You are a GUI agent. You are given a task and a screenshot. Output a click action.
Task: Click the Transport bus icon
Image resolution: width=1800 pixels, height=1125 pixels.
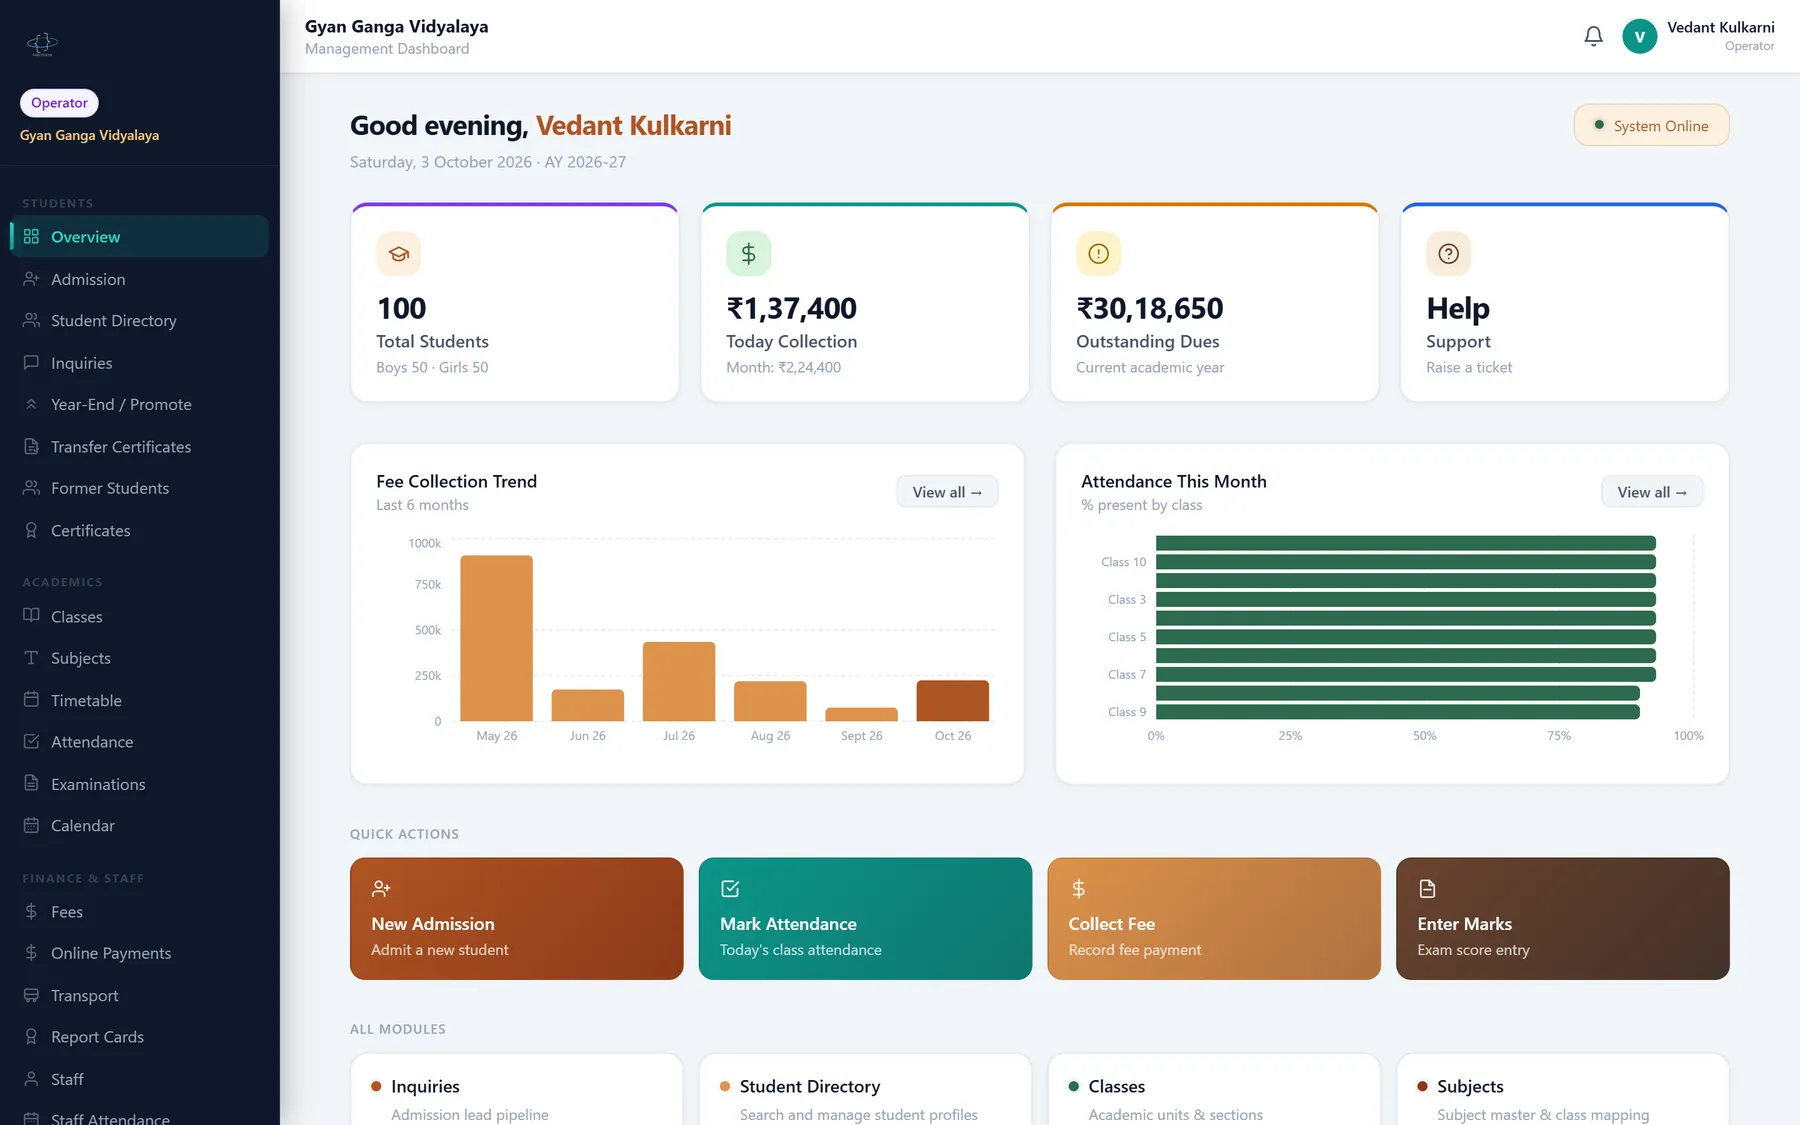click(31, 995)
